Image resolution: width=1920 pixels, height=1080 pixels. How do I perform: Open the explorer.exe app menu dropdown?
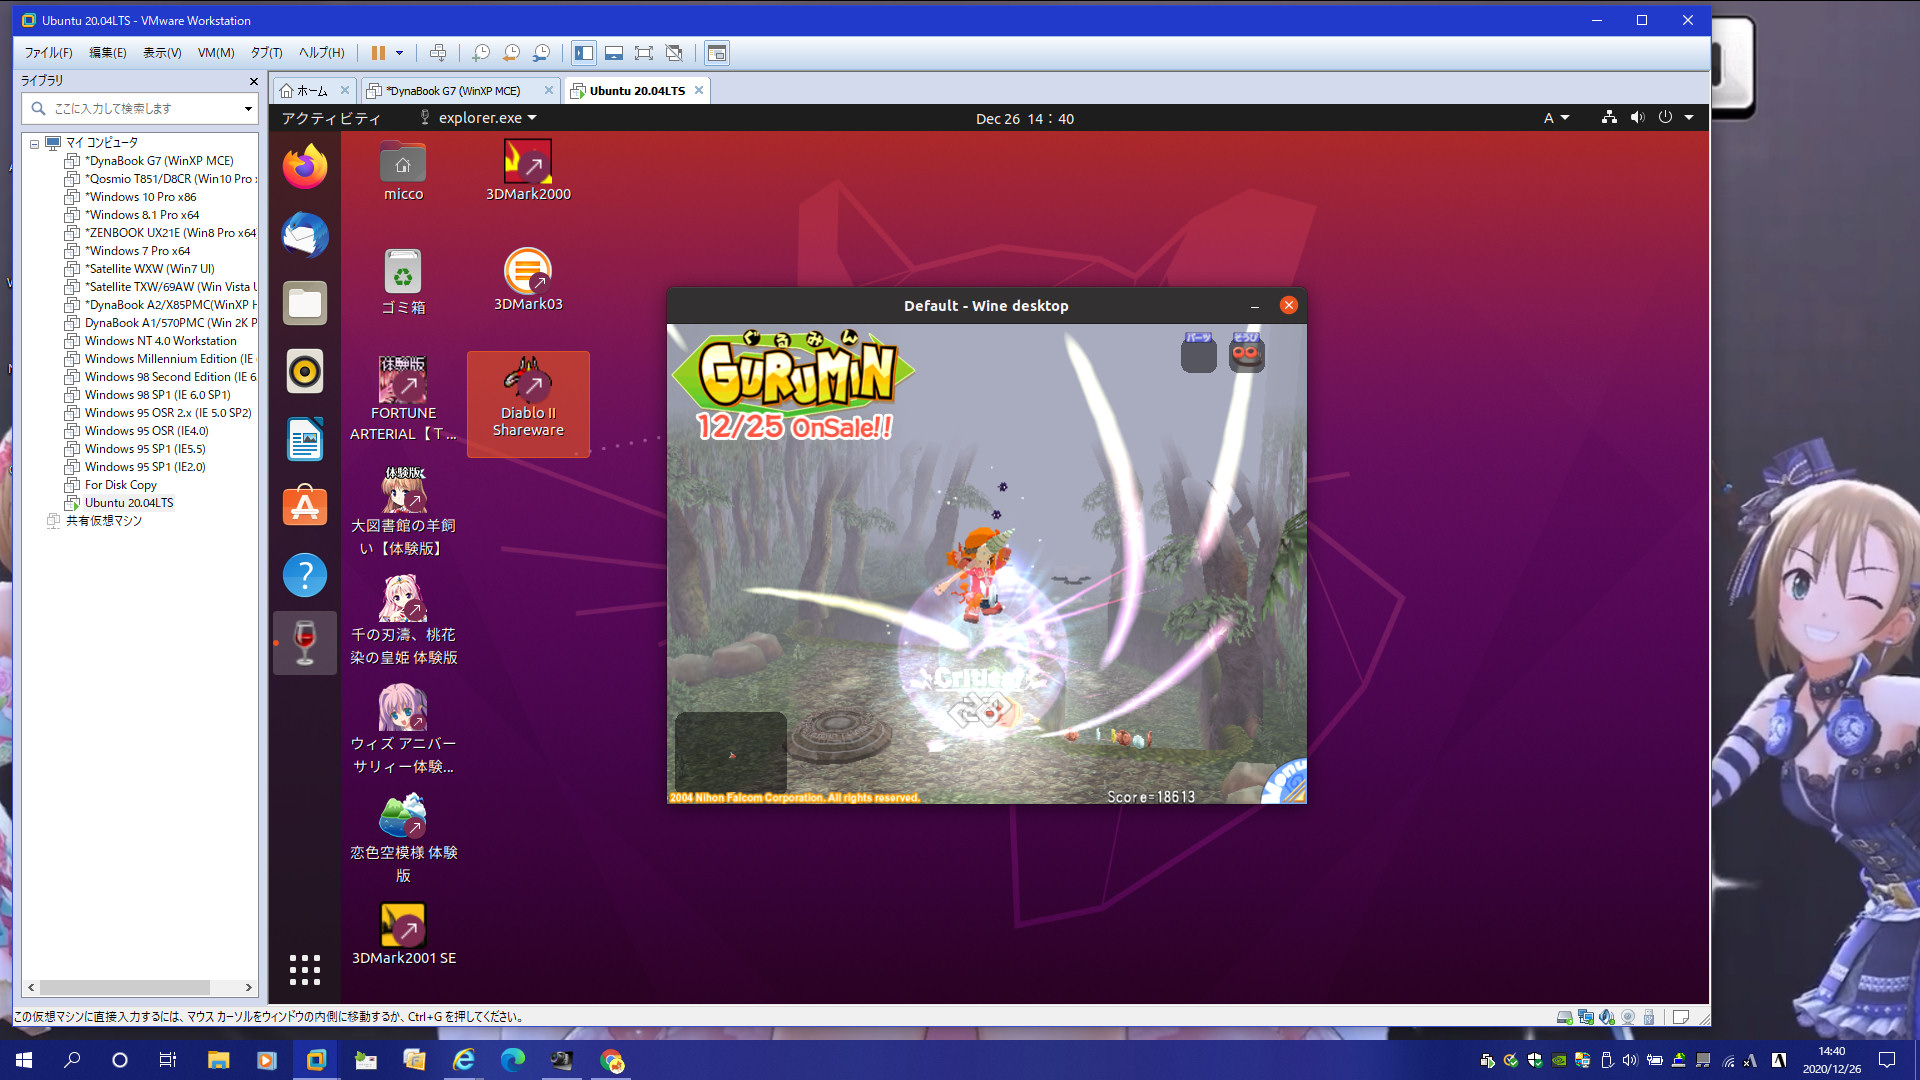pyautogui.click(x=478, y=118)
